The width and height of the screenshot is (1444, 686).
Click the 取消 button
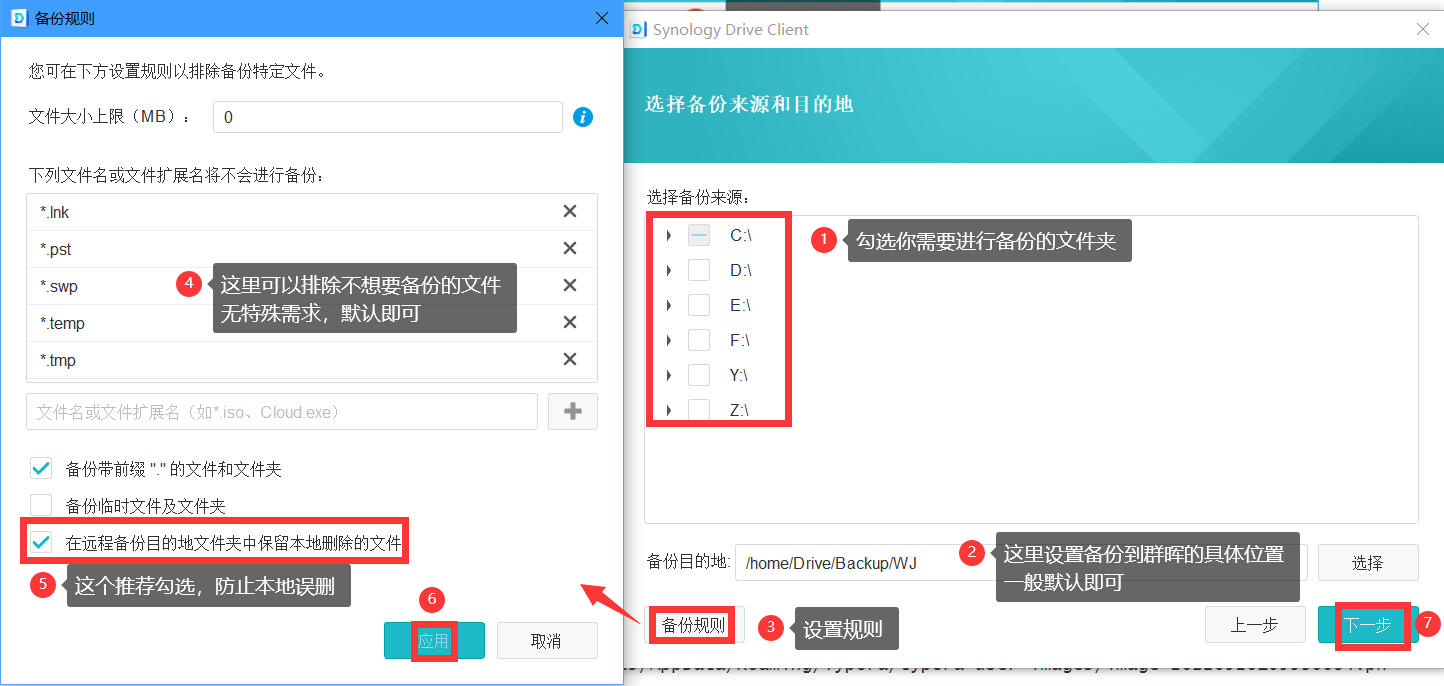click(x=547, y=641)
